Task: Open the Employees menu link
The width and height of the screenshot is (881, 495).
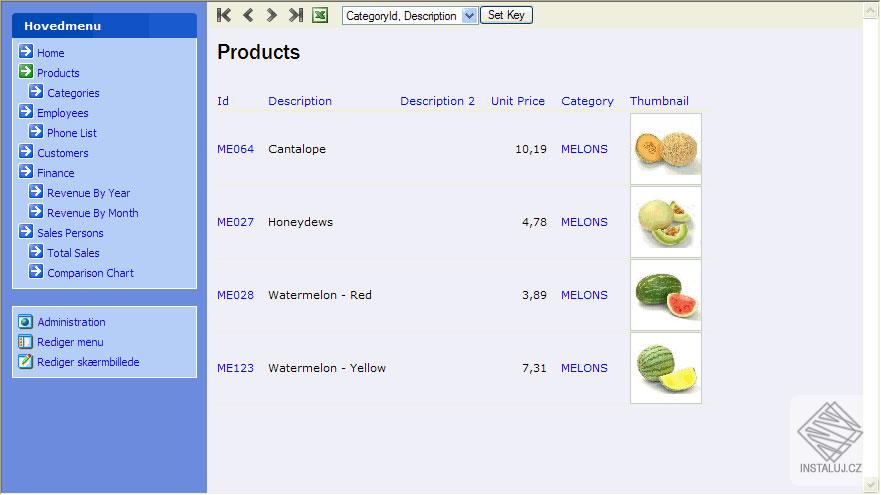Action: click(x=62, y=113)
